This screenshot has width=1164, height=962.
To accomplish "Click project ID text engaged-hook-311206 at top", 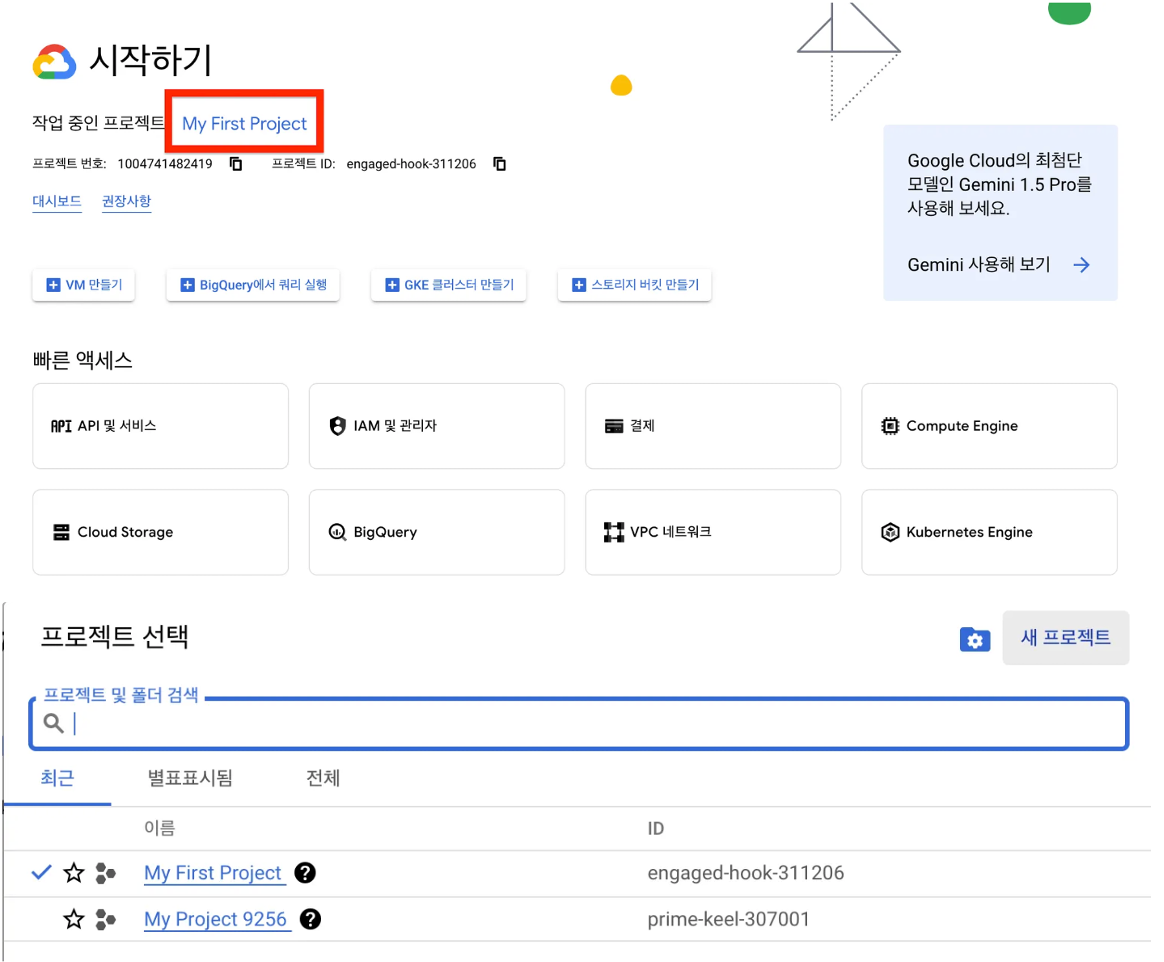I will 411,164.
